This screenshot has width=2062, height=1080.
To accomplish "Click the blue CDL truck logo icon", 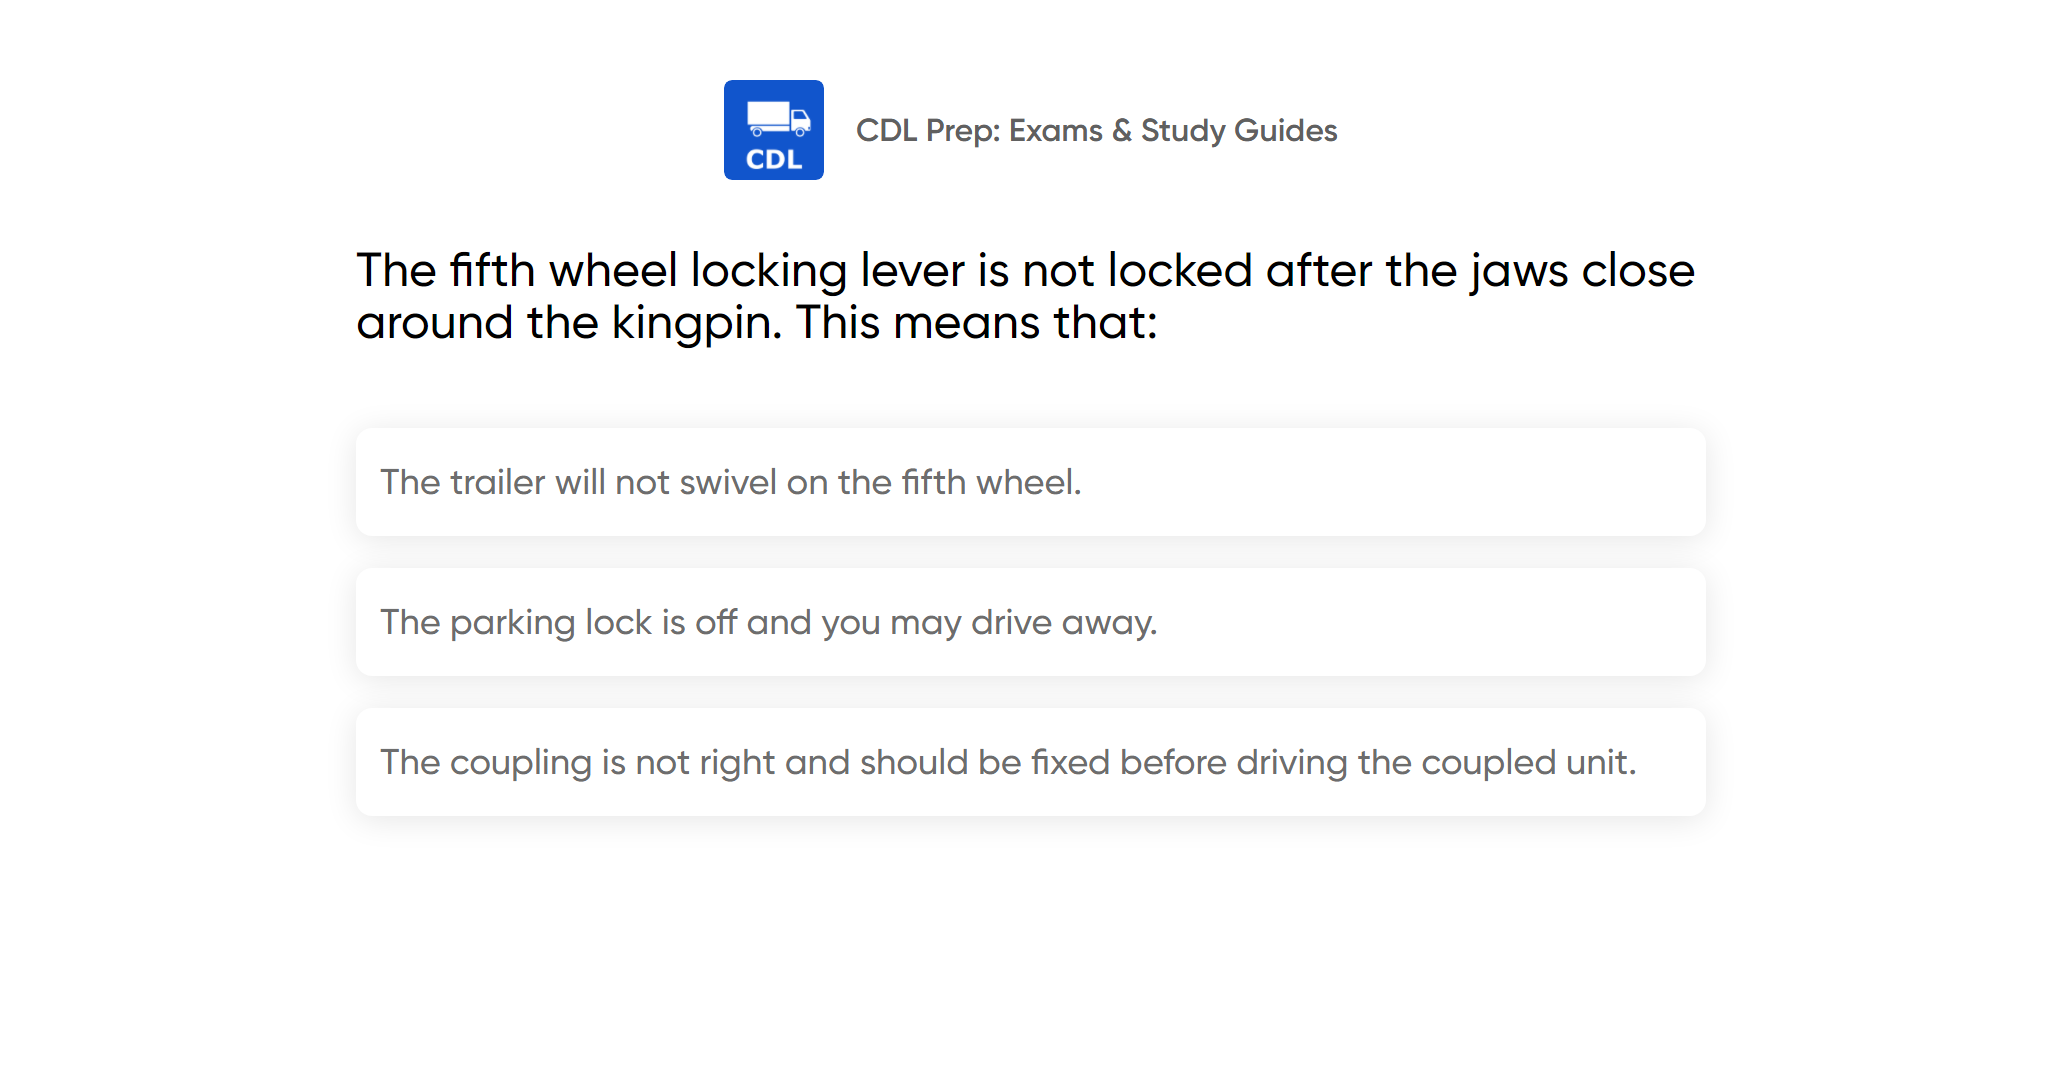I will click(x=773, y=130).
